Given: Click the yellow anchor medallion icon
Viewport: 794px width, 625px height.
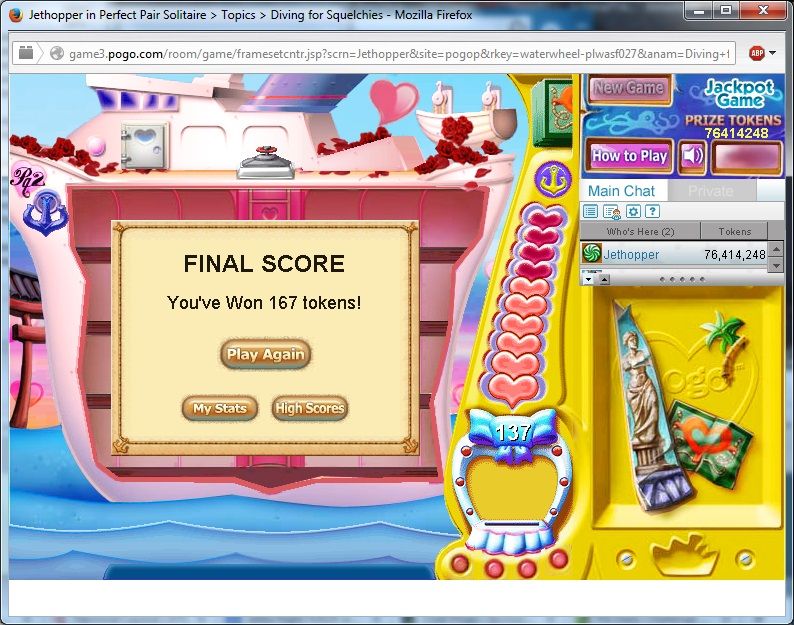Looking at the screenshot, I should pos(552,179).
